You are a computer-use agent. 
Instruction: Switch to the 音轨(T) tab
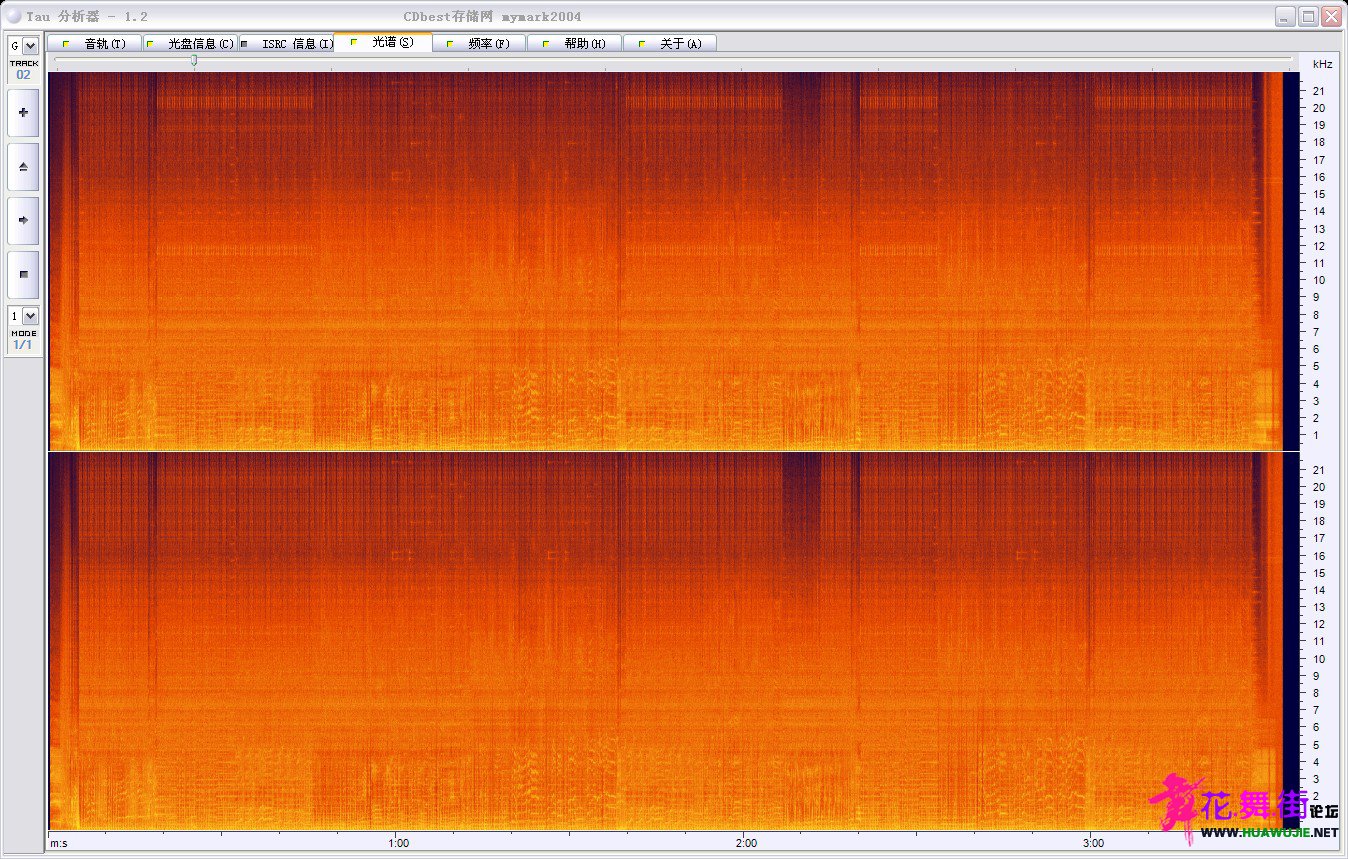94,43
